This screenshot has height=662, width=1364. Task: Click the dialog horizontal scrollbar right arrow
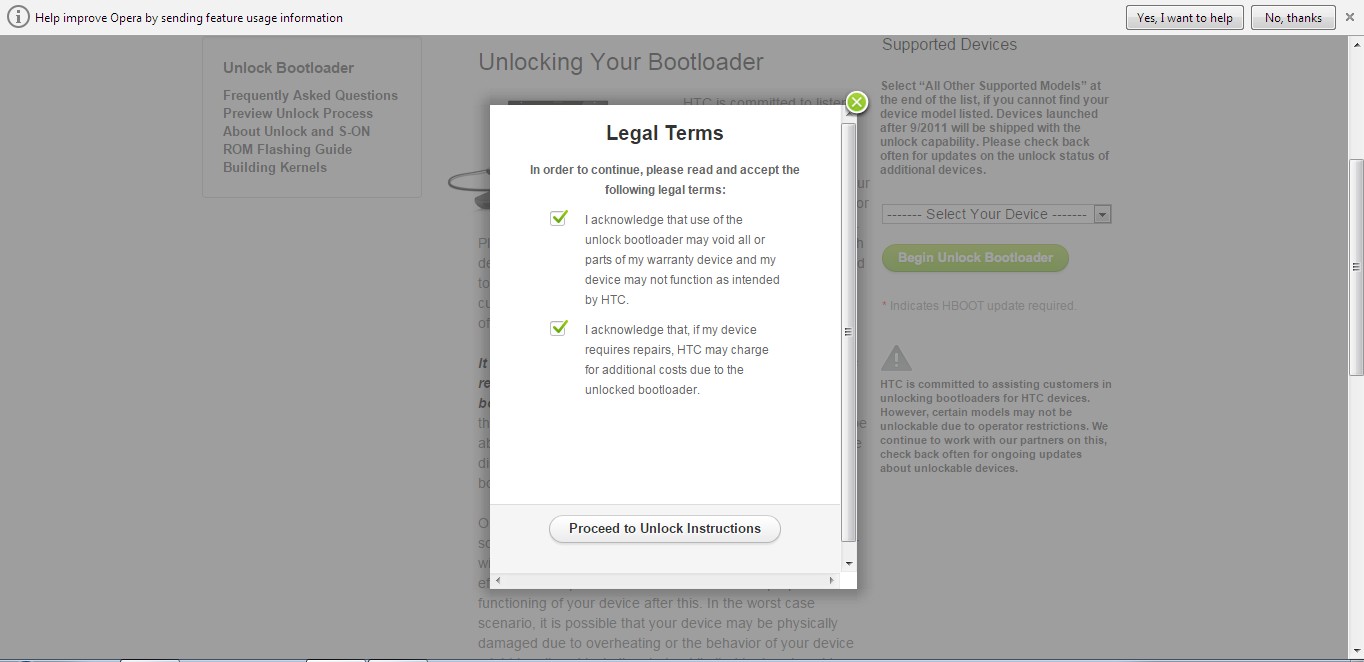coord(831,580)
